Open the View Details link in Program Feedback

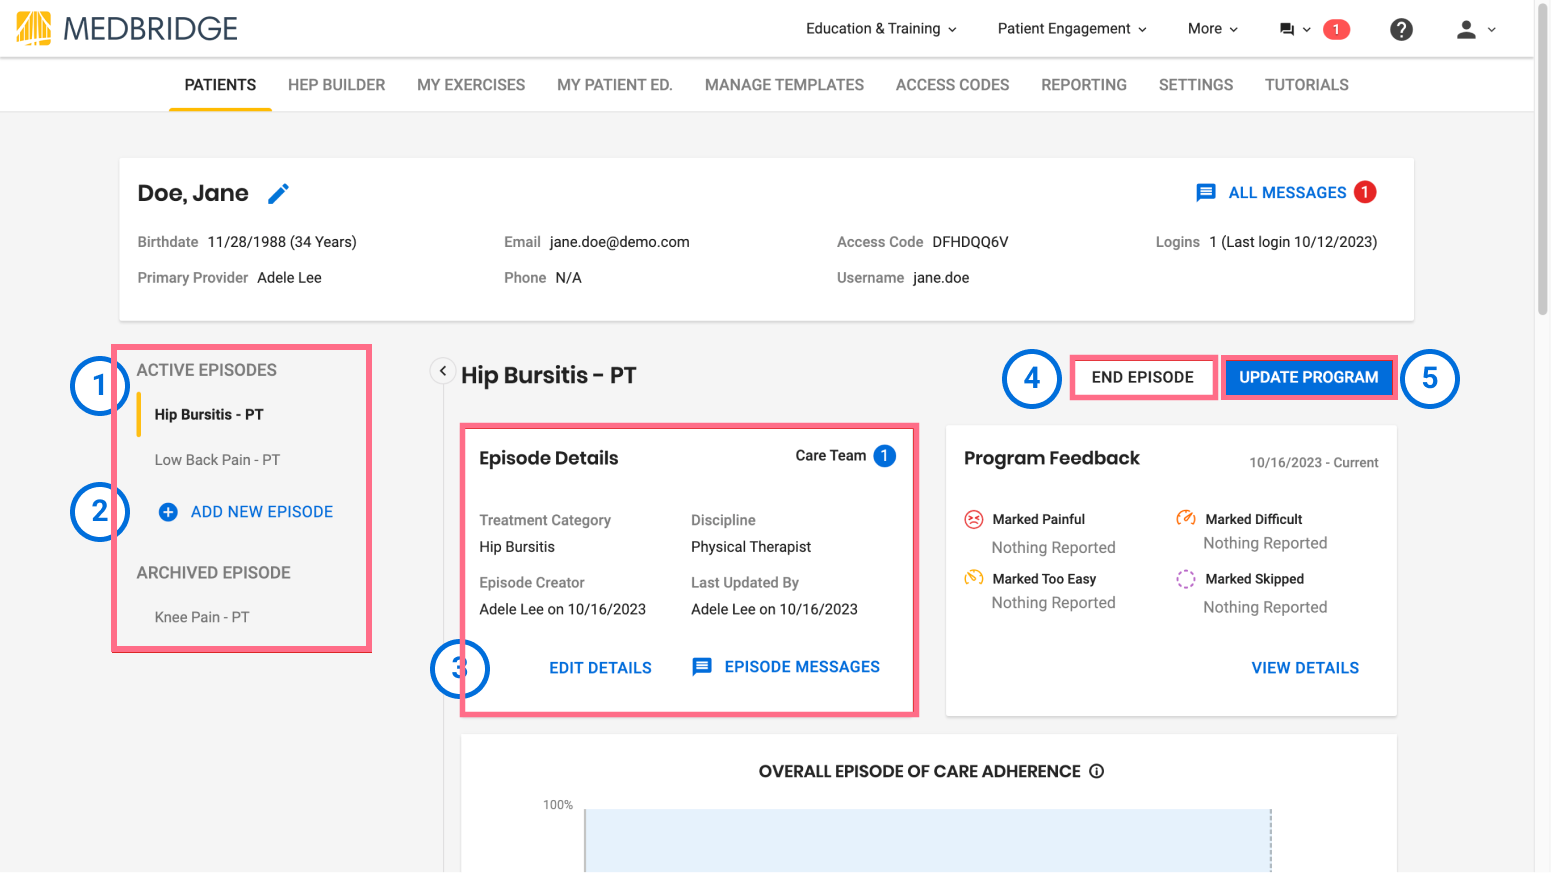click(1305, 668)
